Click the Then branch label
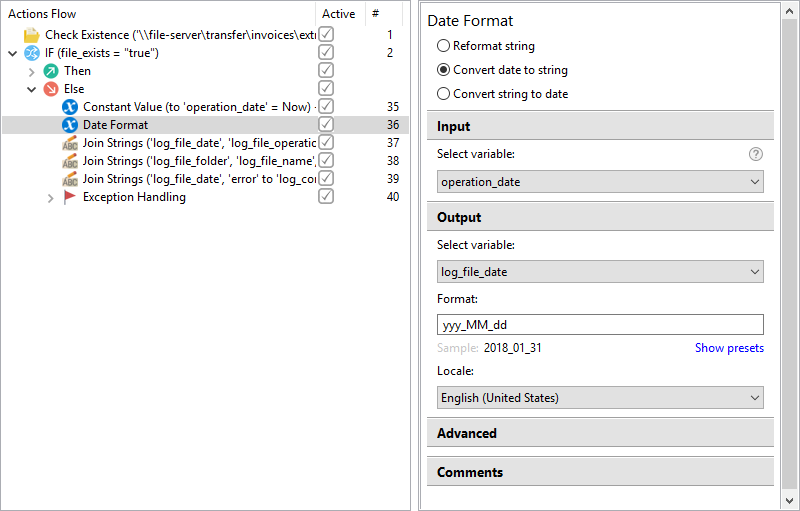 (x=77, y=71)
